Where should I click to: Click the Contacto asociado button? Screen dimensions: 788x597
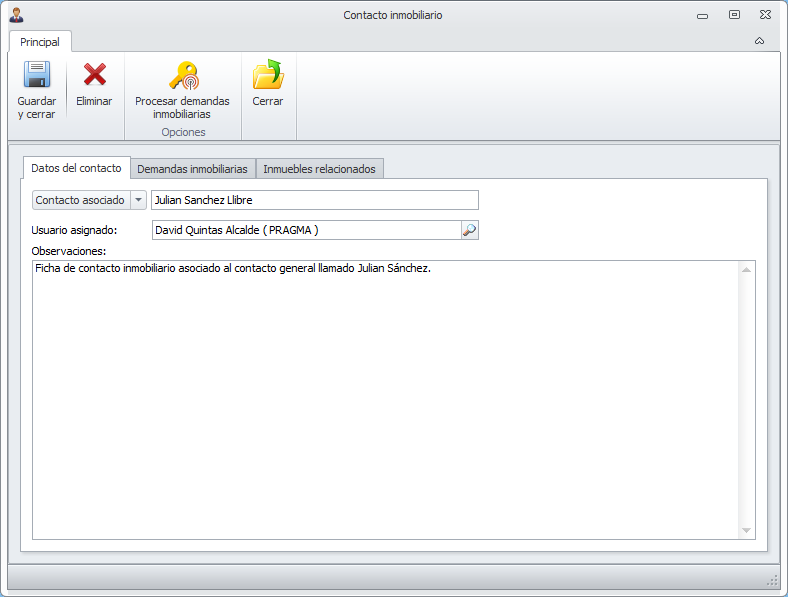(x=80, y=200)
